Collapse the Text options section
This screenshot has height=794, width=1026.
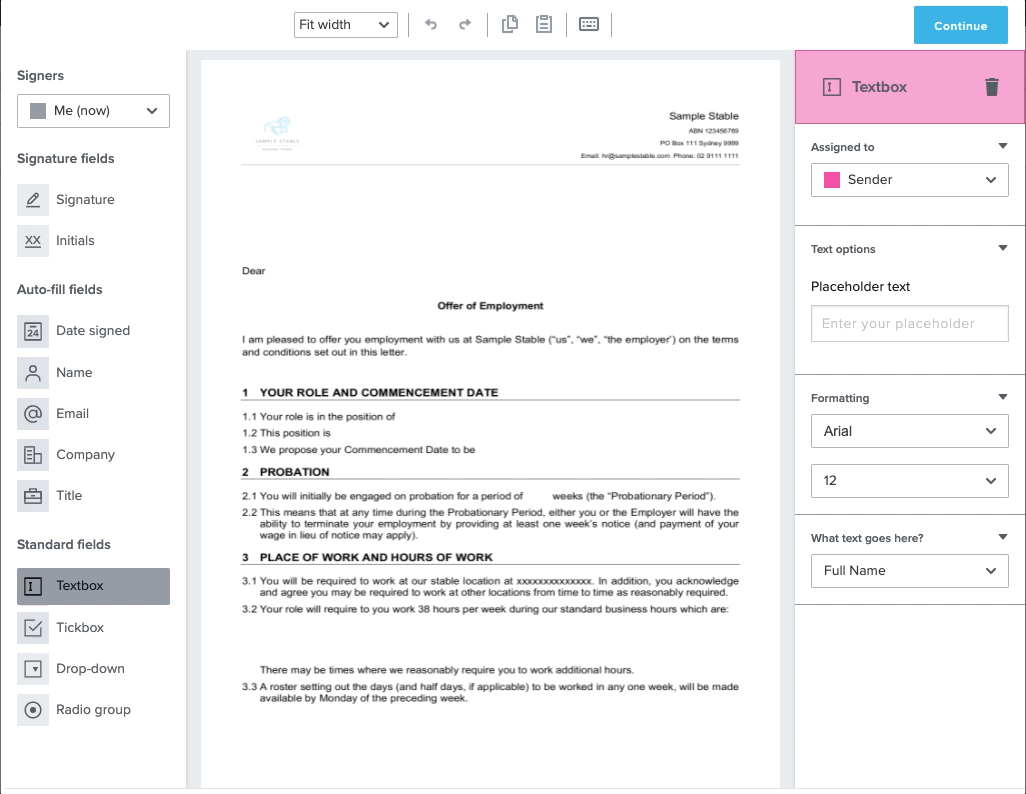pyautogui.click(x=1003, y=249)
